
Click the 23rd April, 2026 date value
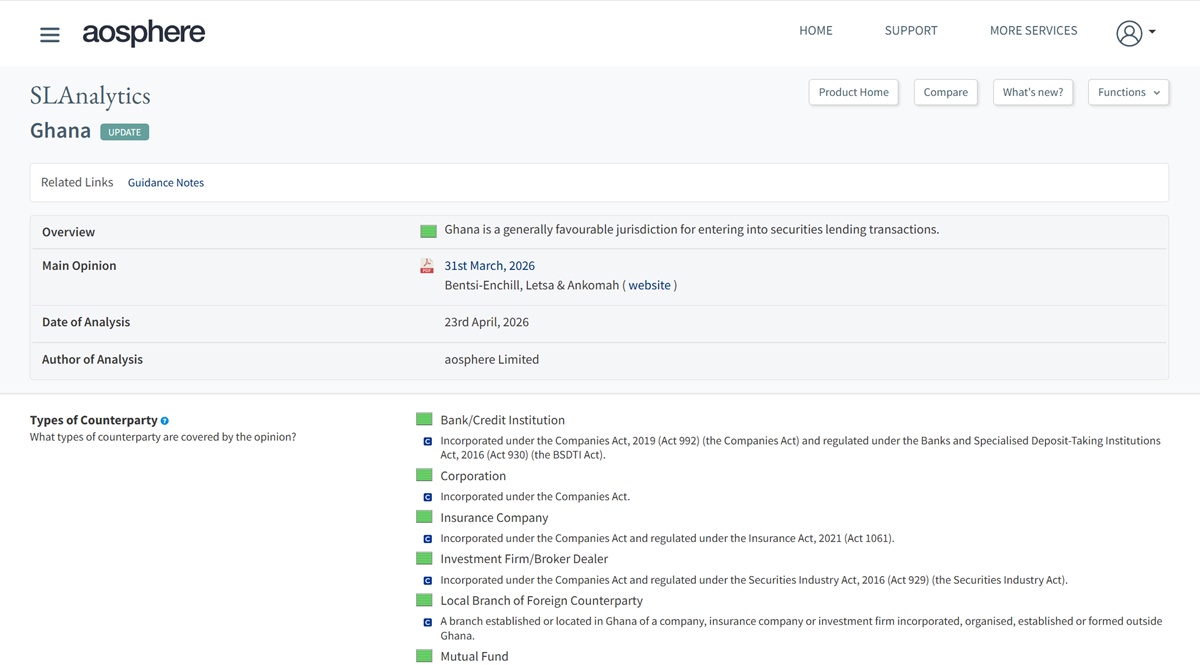[487, 322]
